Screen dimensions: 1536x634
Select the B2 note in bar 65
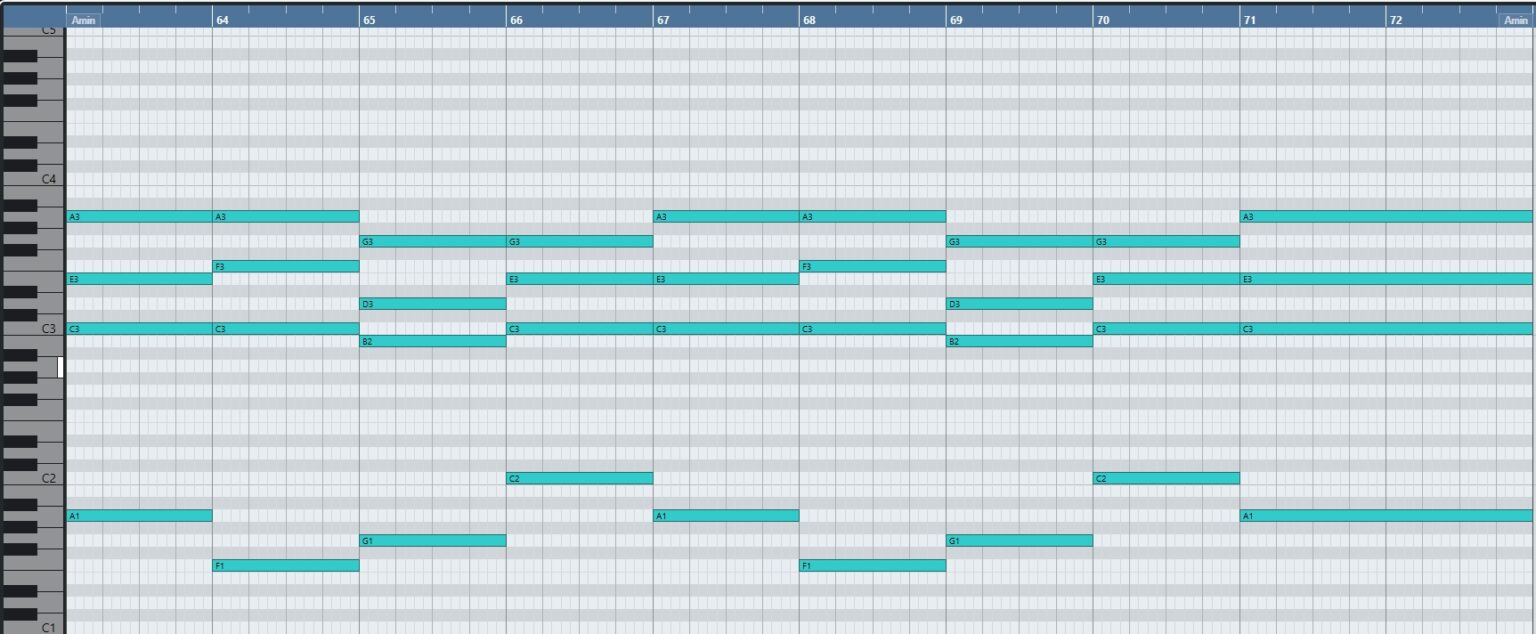tap(432, 341)
